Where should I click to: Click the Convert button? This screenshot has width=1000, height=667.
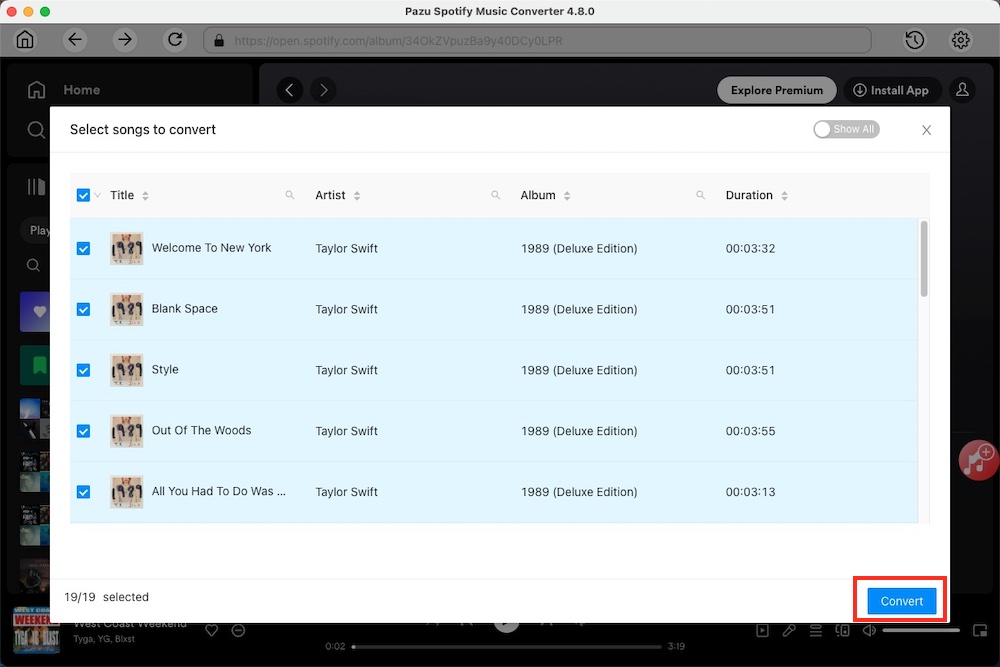[901, 601]
